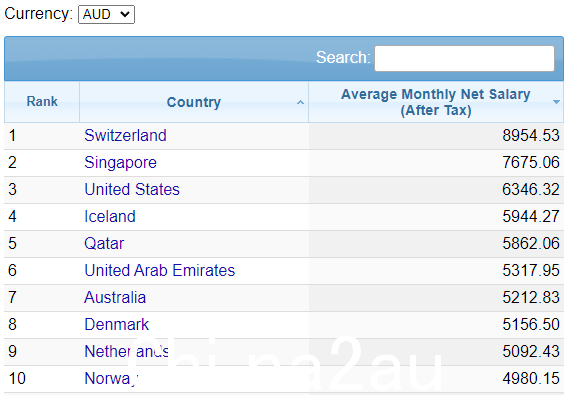Click descending sort arrow in Salary header
Image resolution: width=570 pixels, height=395 pixels.
[x=556, y=102]
